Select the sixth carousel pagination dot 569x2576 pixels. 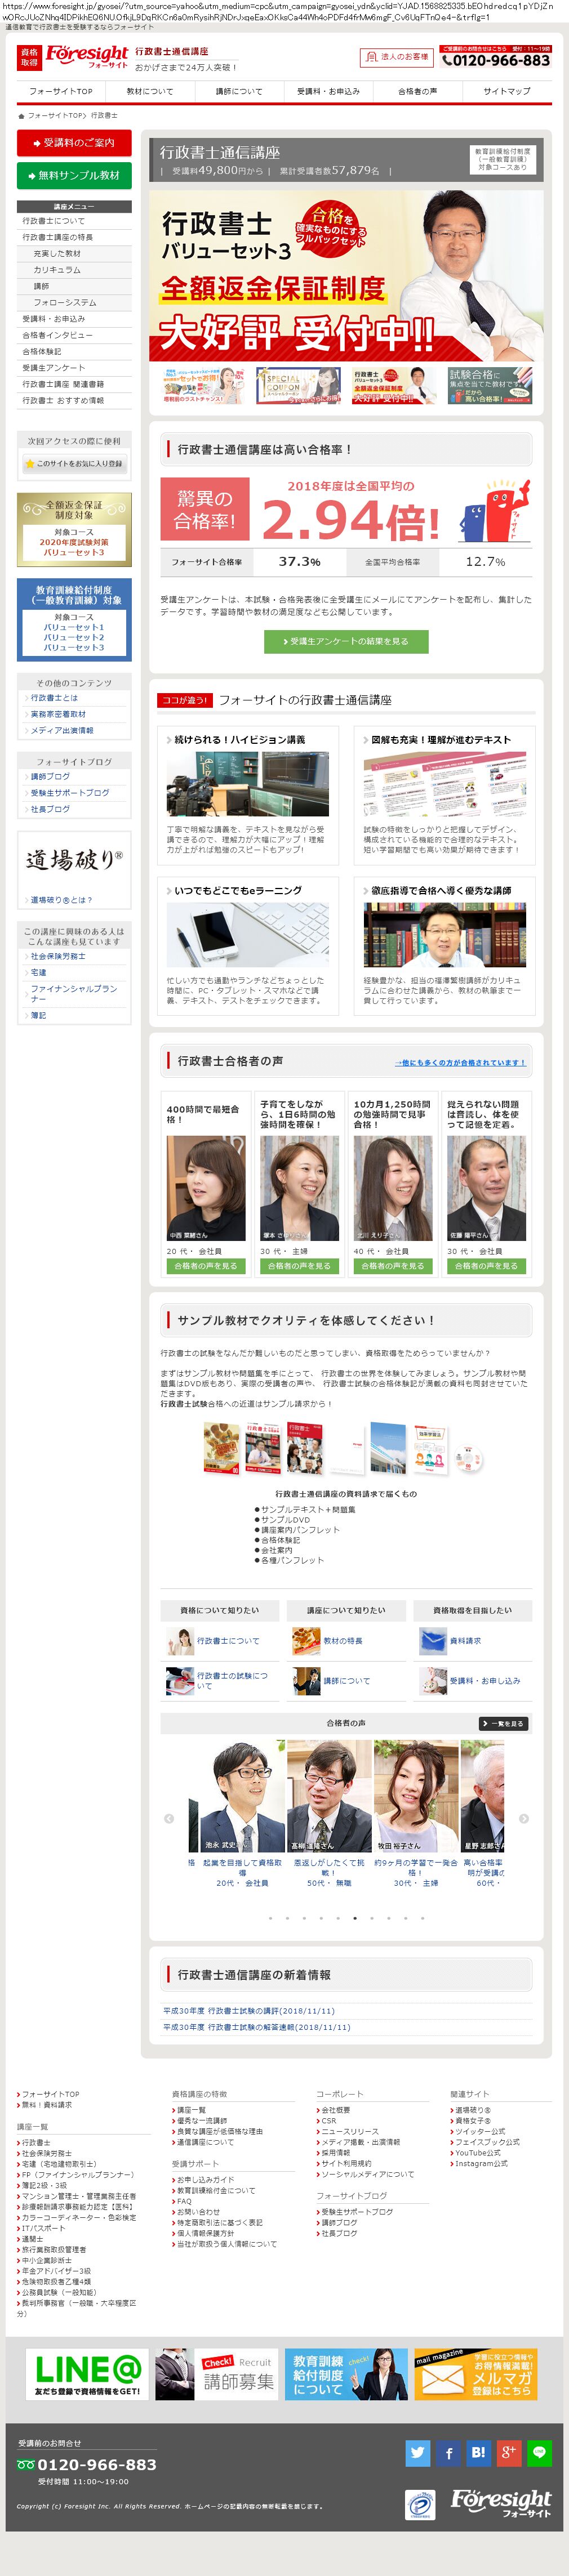[x=355, y=1918]
